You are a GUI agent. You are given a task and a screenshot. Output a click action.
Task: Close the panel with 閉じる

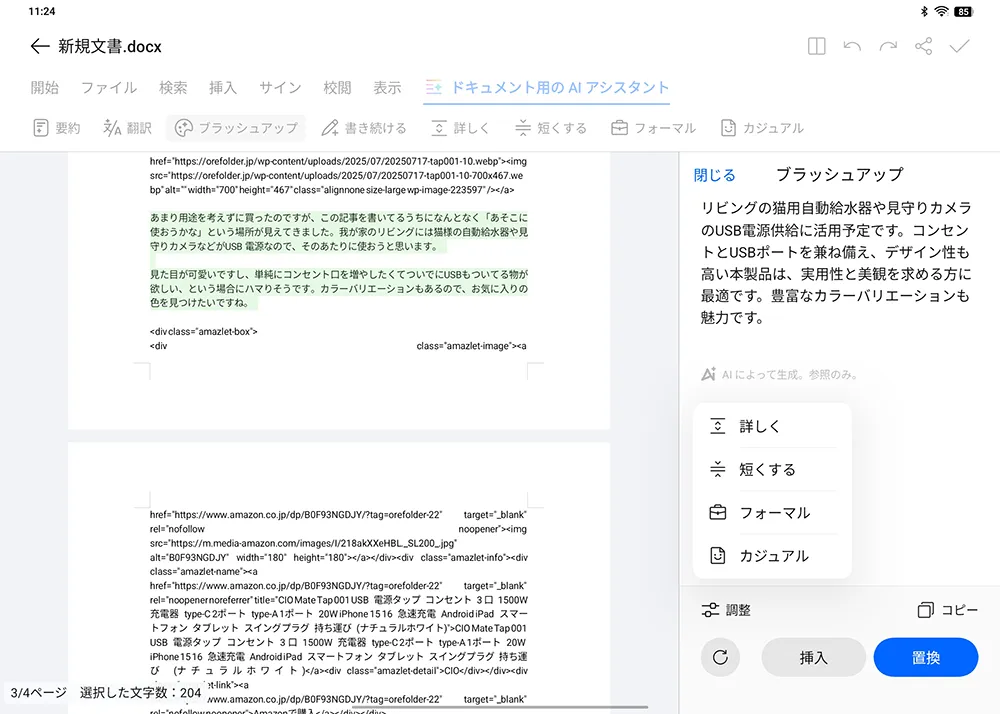click(x=714, y=175)
